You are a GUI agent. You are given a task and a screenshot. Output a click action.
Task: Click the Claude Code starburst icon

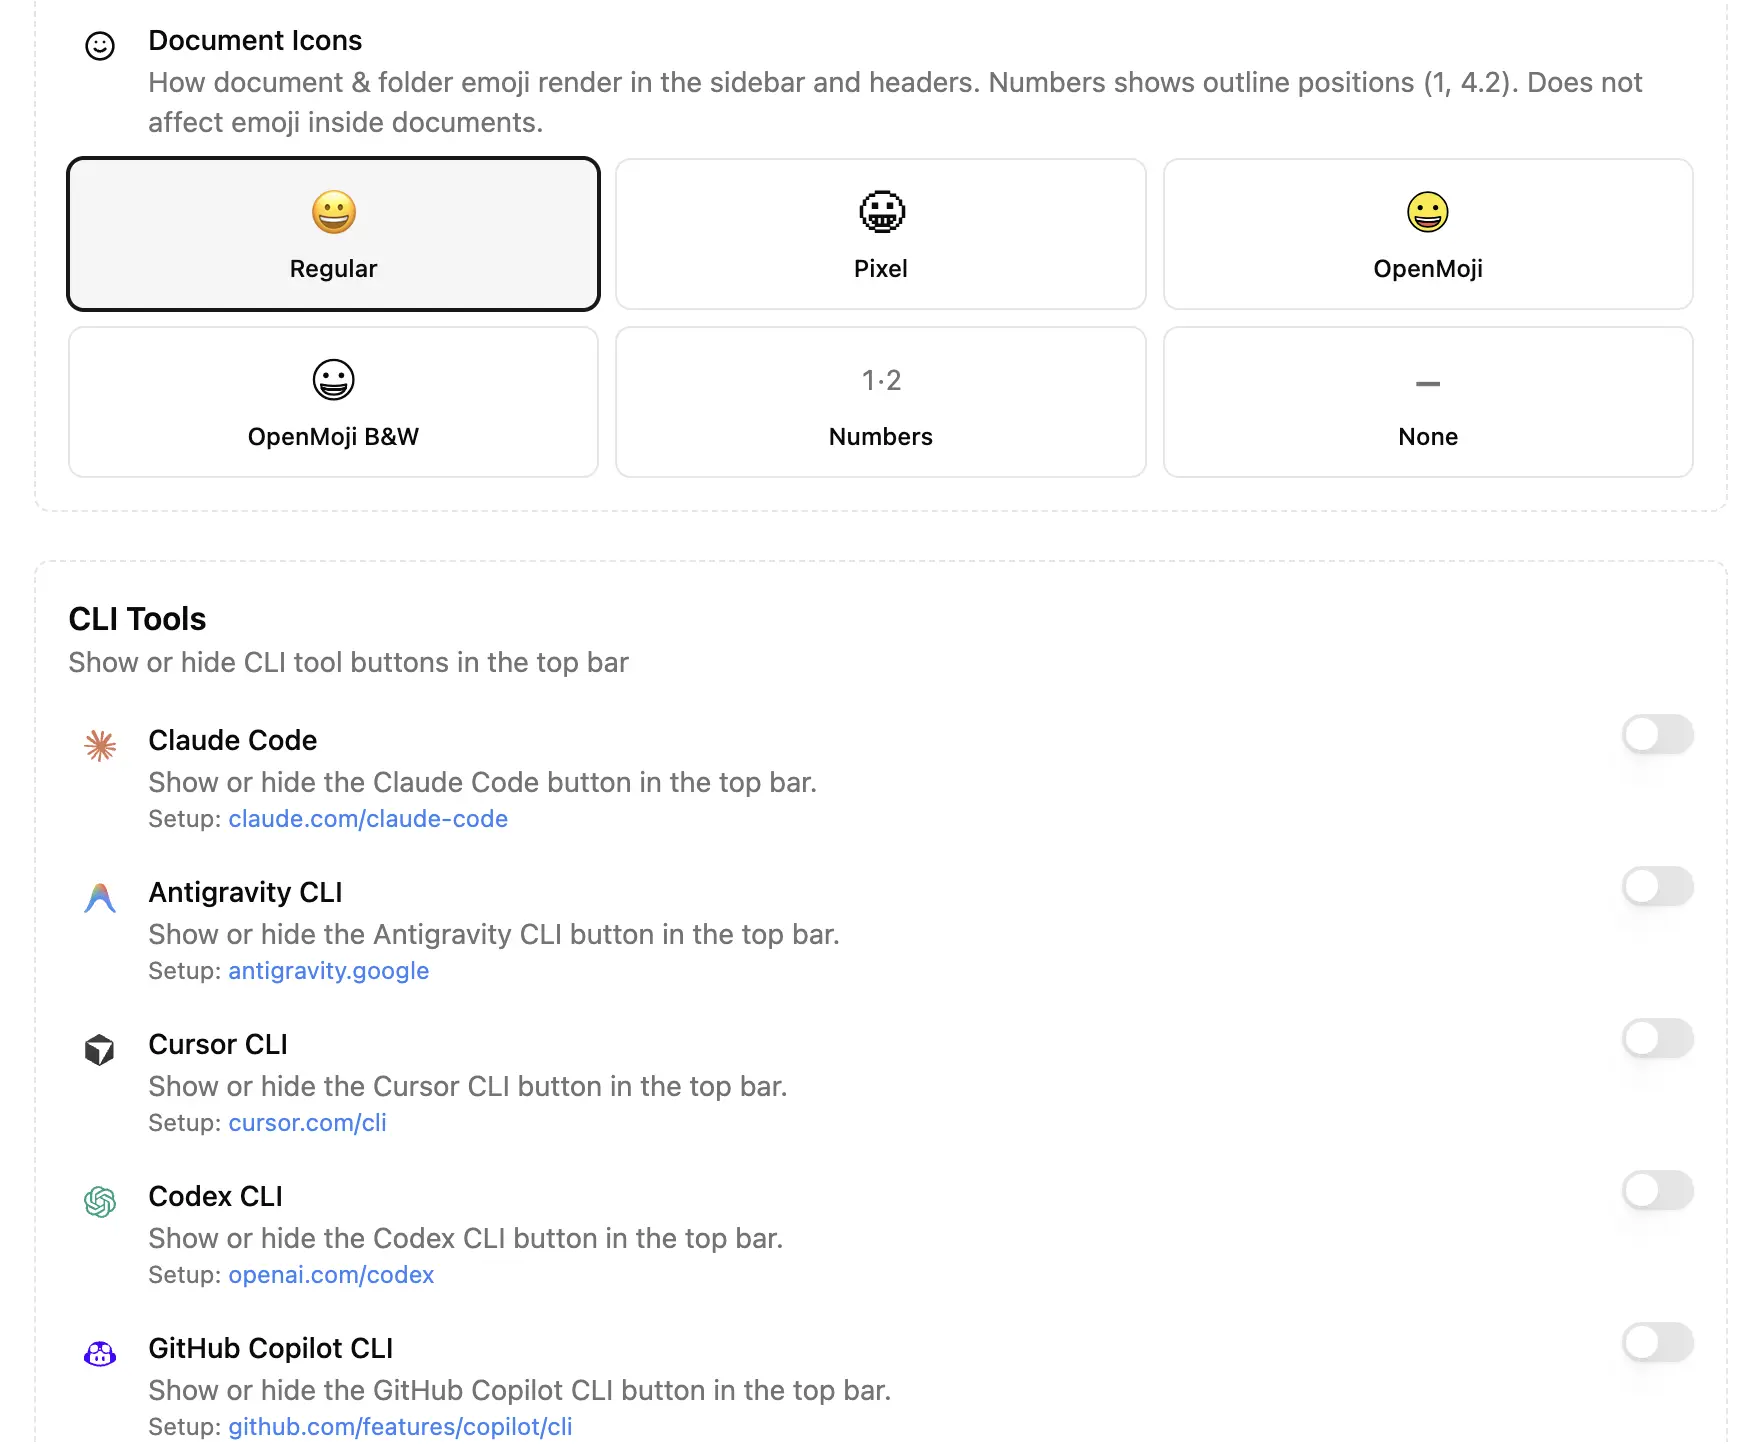100,746
